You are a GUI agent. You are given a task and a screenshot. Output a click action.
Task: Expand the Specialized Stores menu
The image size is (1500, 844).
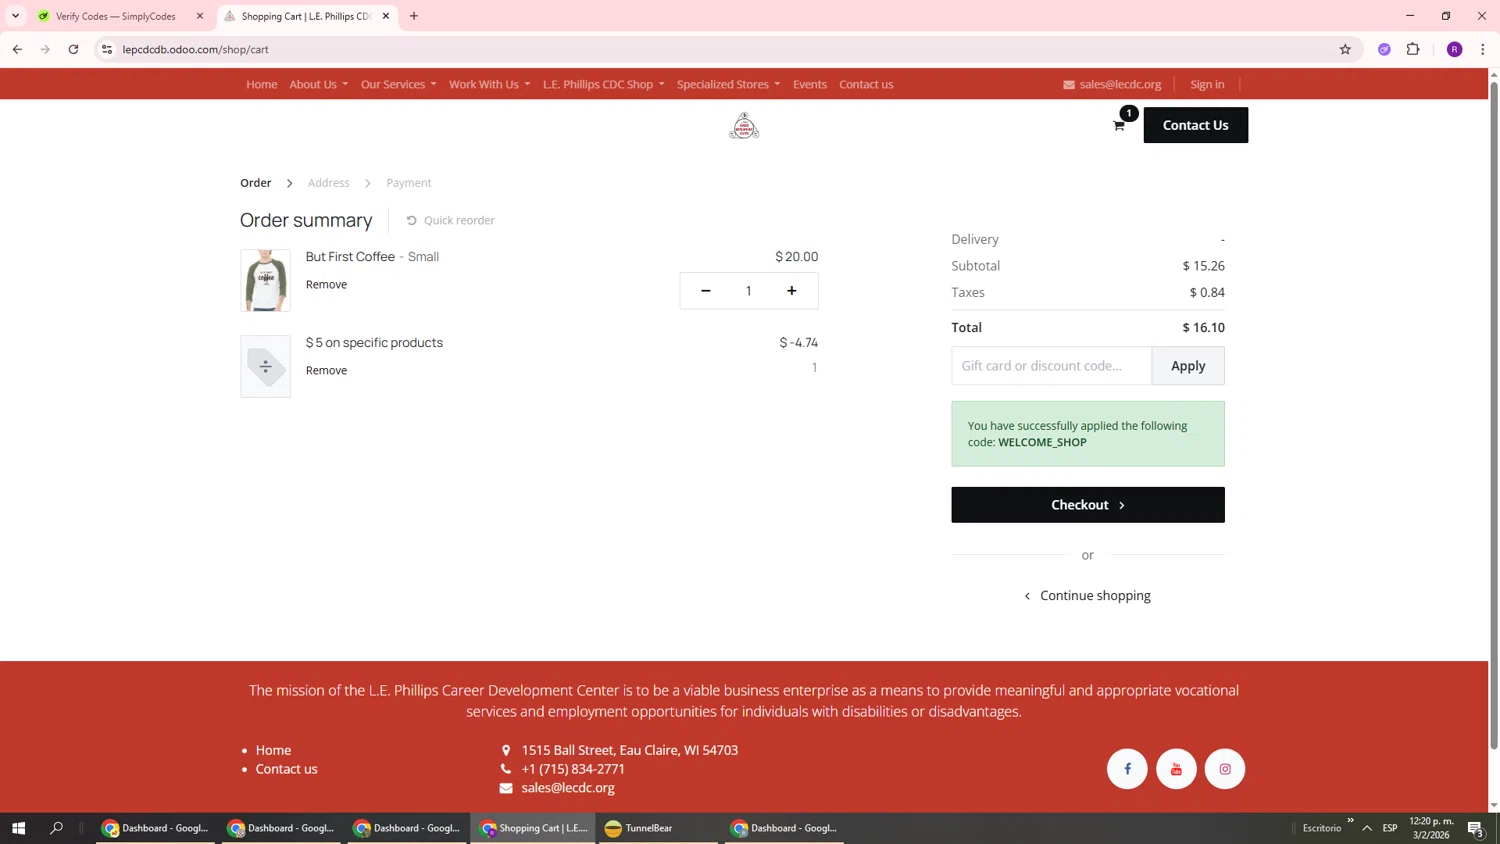click(x=728, y=84)
